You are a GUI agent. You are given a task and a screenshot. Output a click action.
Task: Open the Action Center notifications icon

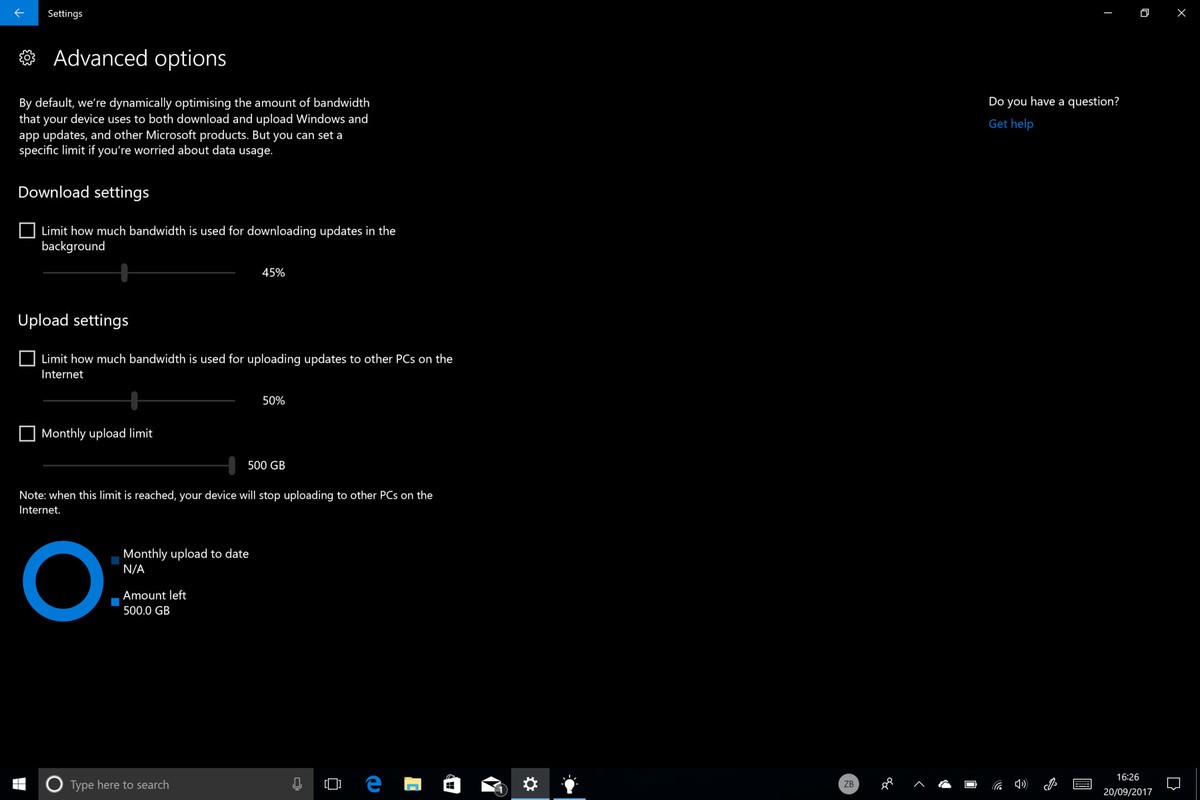coord(1174,784)
